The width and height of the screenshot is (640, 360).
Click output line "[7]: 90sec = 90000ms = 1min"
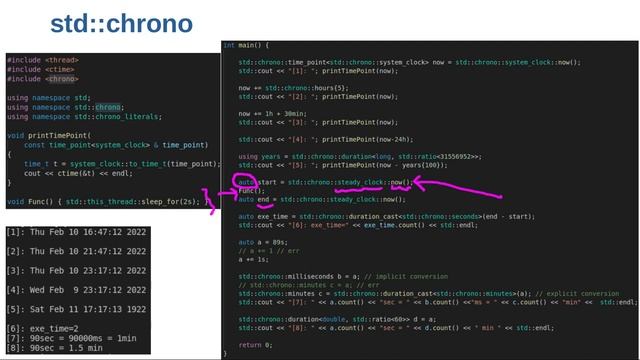71,338
